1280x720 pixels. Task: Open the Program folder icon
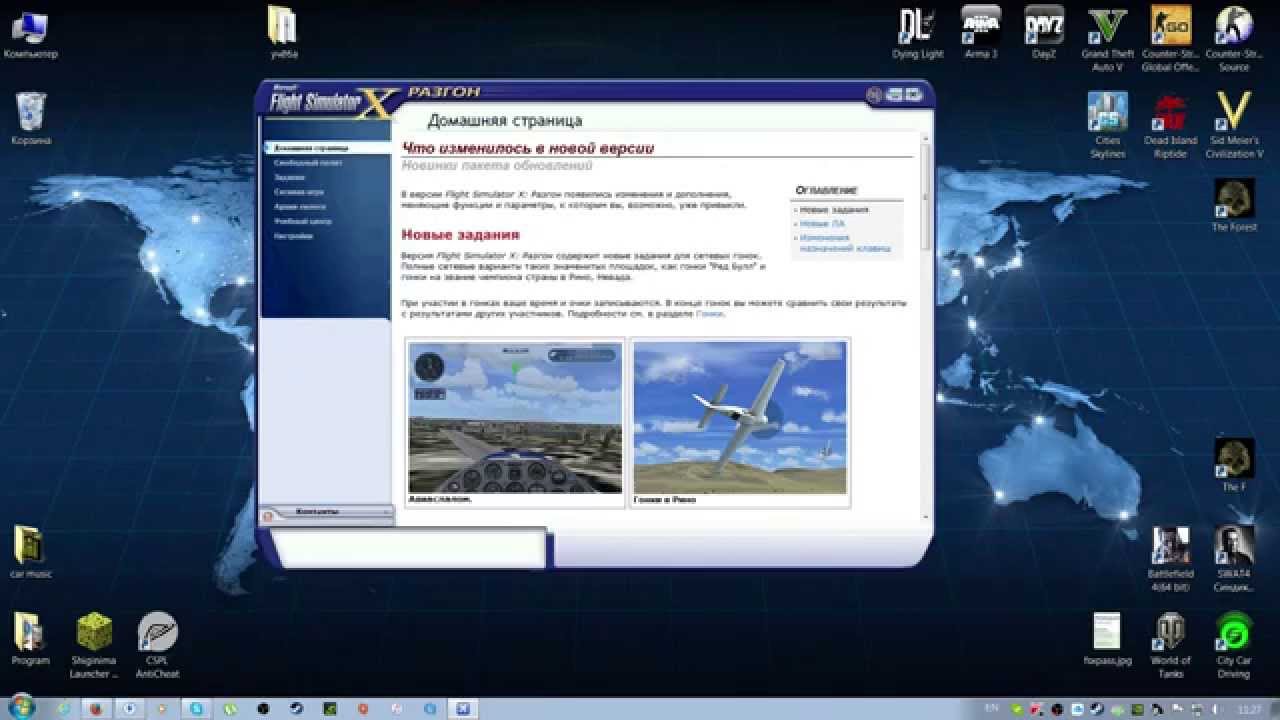coord(31,639)
